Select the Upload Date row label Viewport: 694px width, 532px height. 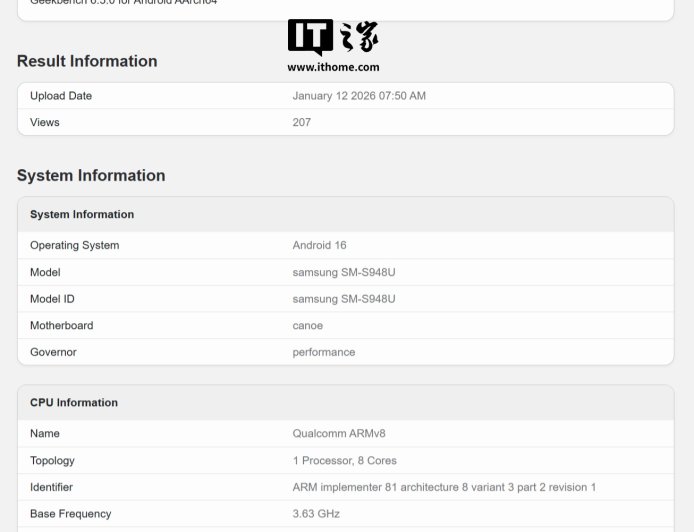pos(61,96)
